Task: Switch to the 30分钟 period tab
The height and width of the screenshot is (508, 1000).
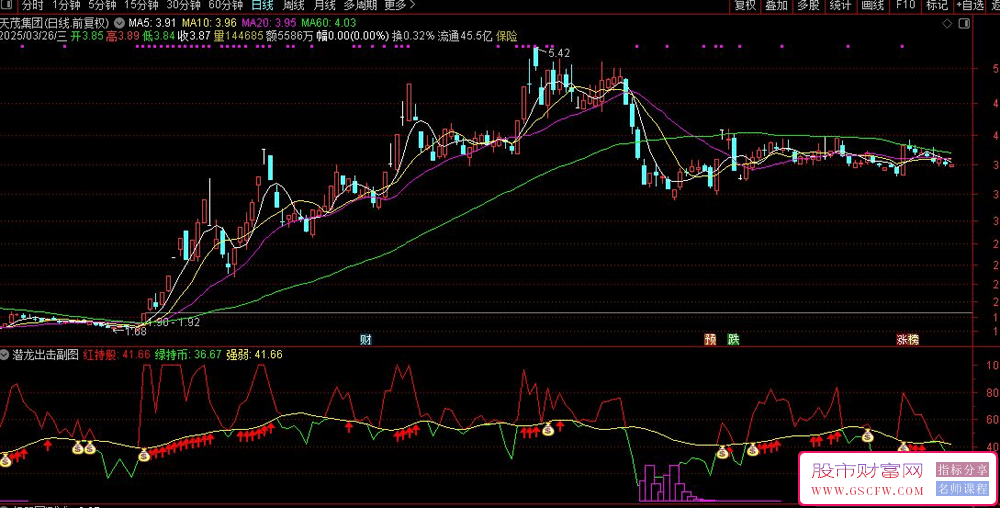Action: tap(183, 6)
